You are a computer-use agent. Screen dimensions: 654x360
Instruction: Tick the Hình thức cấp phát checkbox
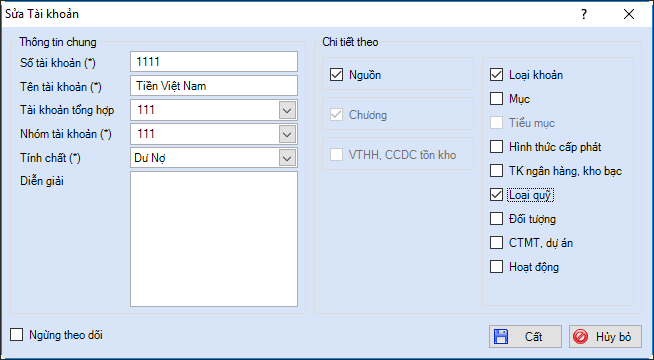pyautogui.click(x=496, y=147)
